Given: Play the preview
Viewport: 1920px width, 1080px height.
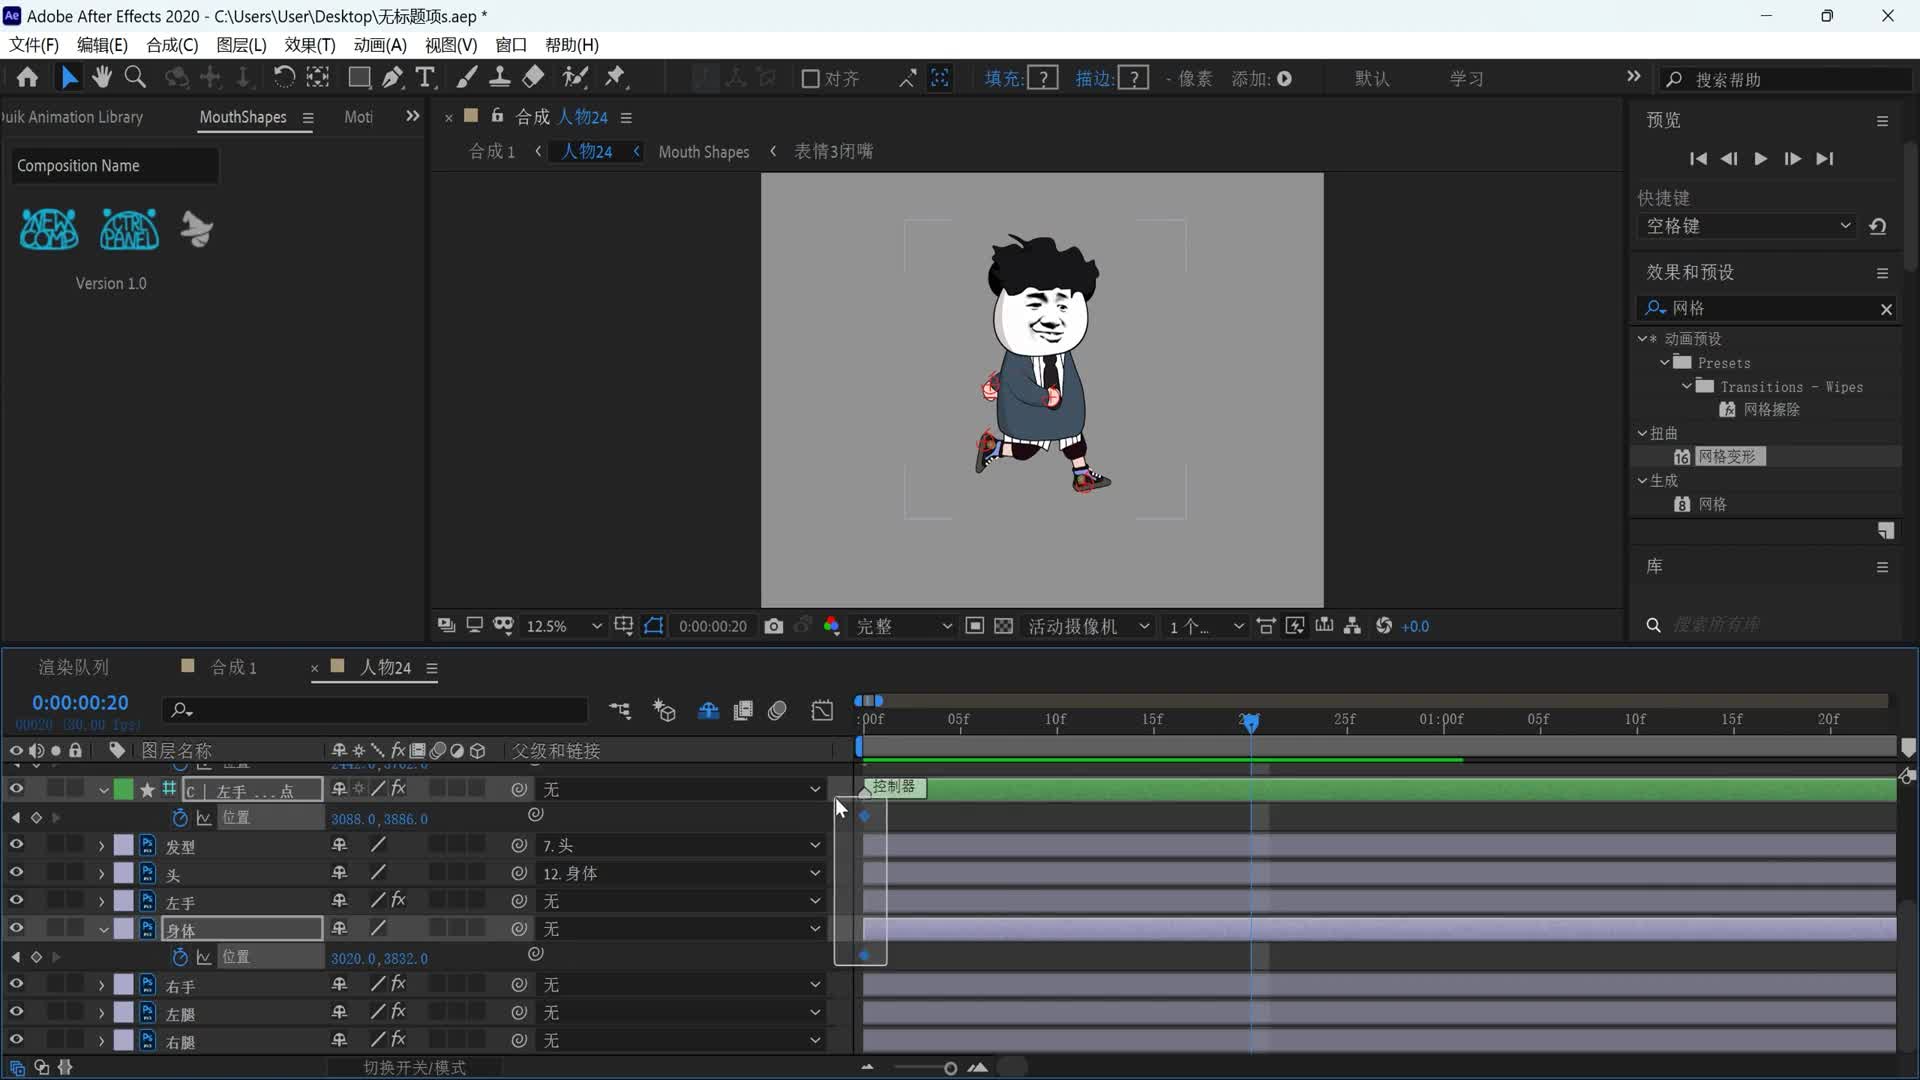Looking at the screenshot, I should [x=1760, y=158].
